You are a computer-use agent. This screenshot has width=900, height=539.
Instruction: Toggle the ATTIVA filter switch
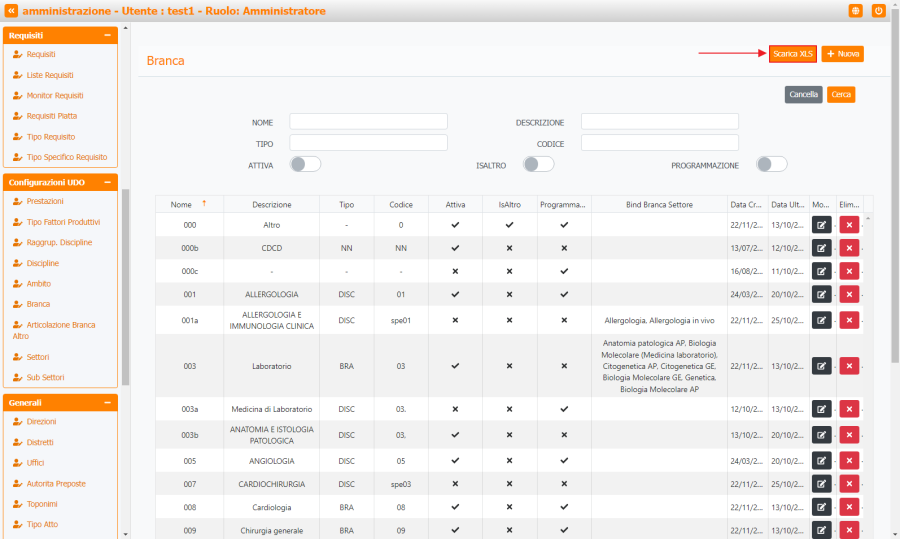click(305, 164)
